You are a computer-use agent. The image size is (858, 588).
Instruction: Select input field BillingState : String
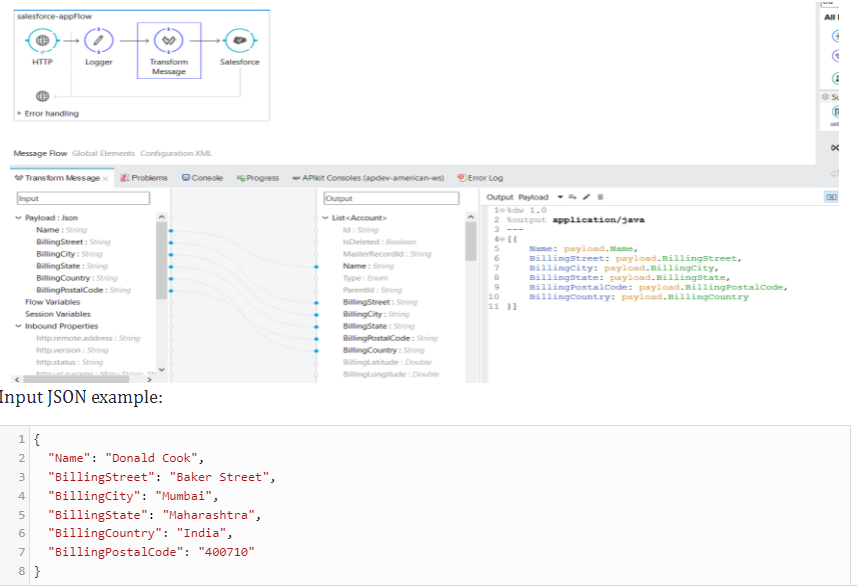72,266
